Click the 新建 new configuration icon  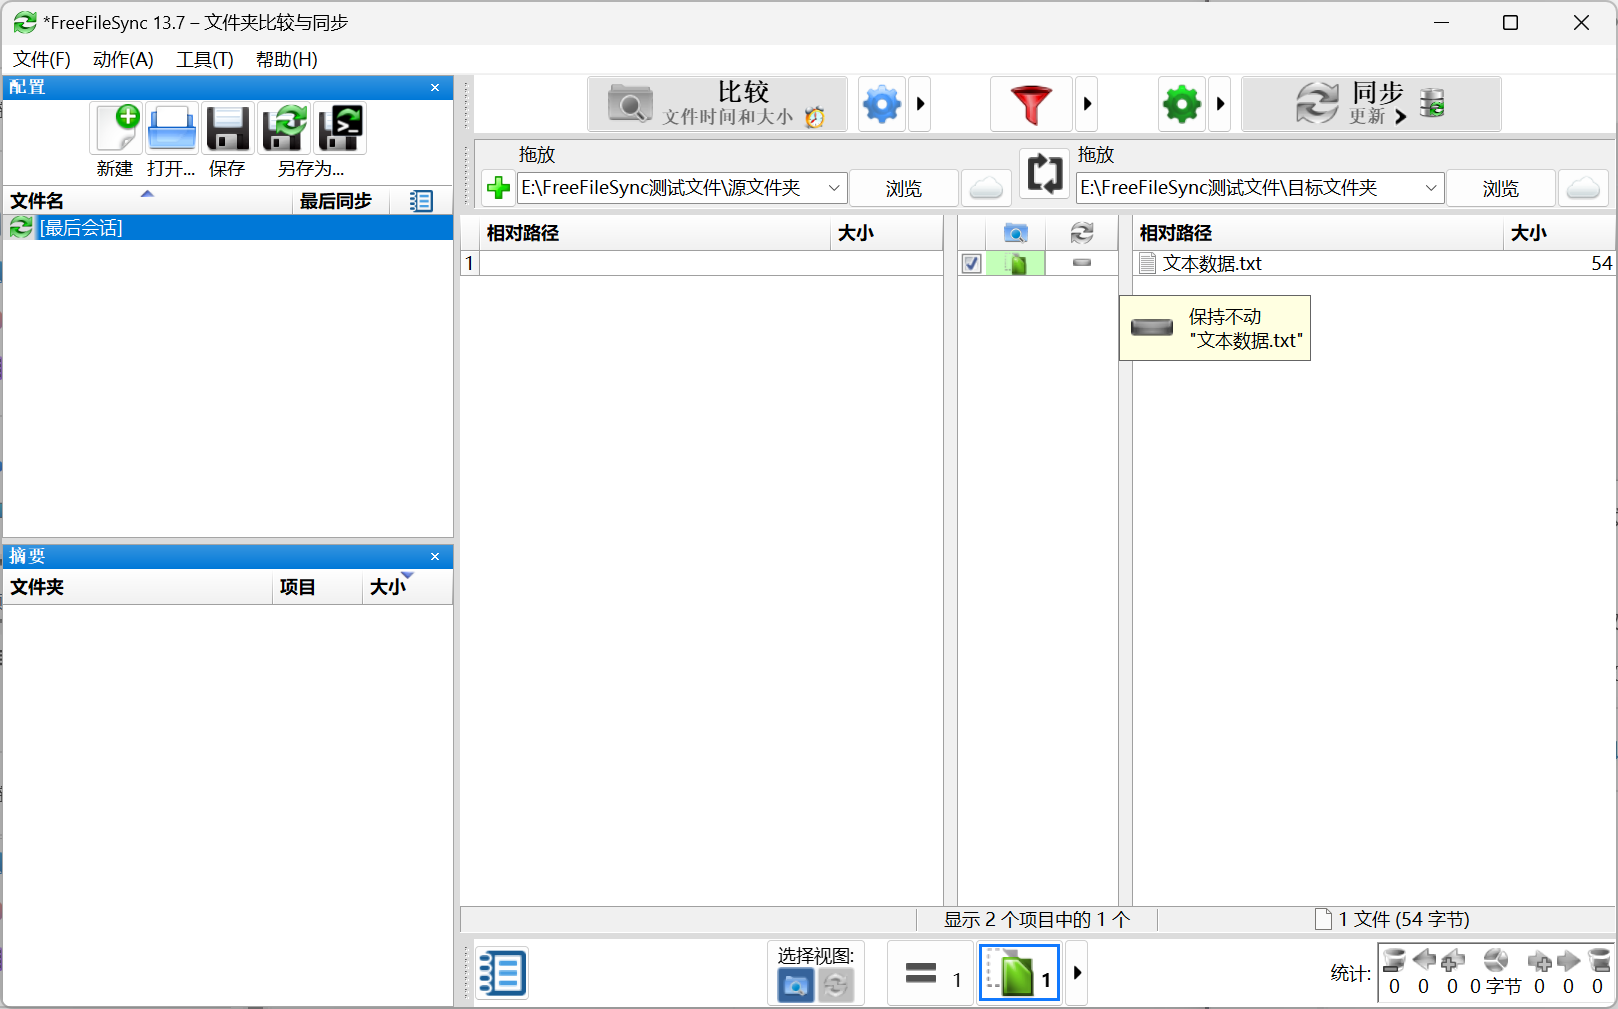[x=117, y=129]
